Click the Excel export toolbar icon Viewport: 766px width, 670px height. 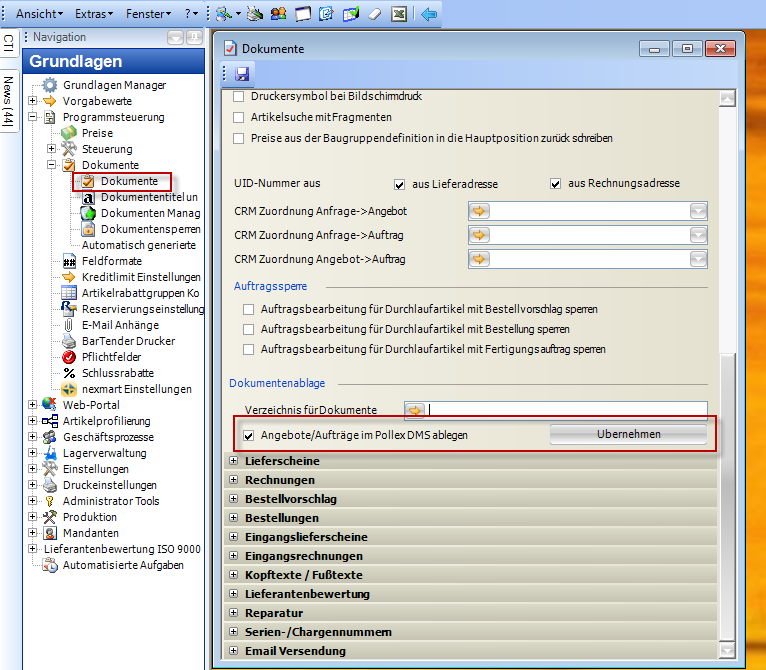(x=399, y=14)
